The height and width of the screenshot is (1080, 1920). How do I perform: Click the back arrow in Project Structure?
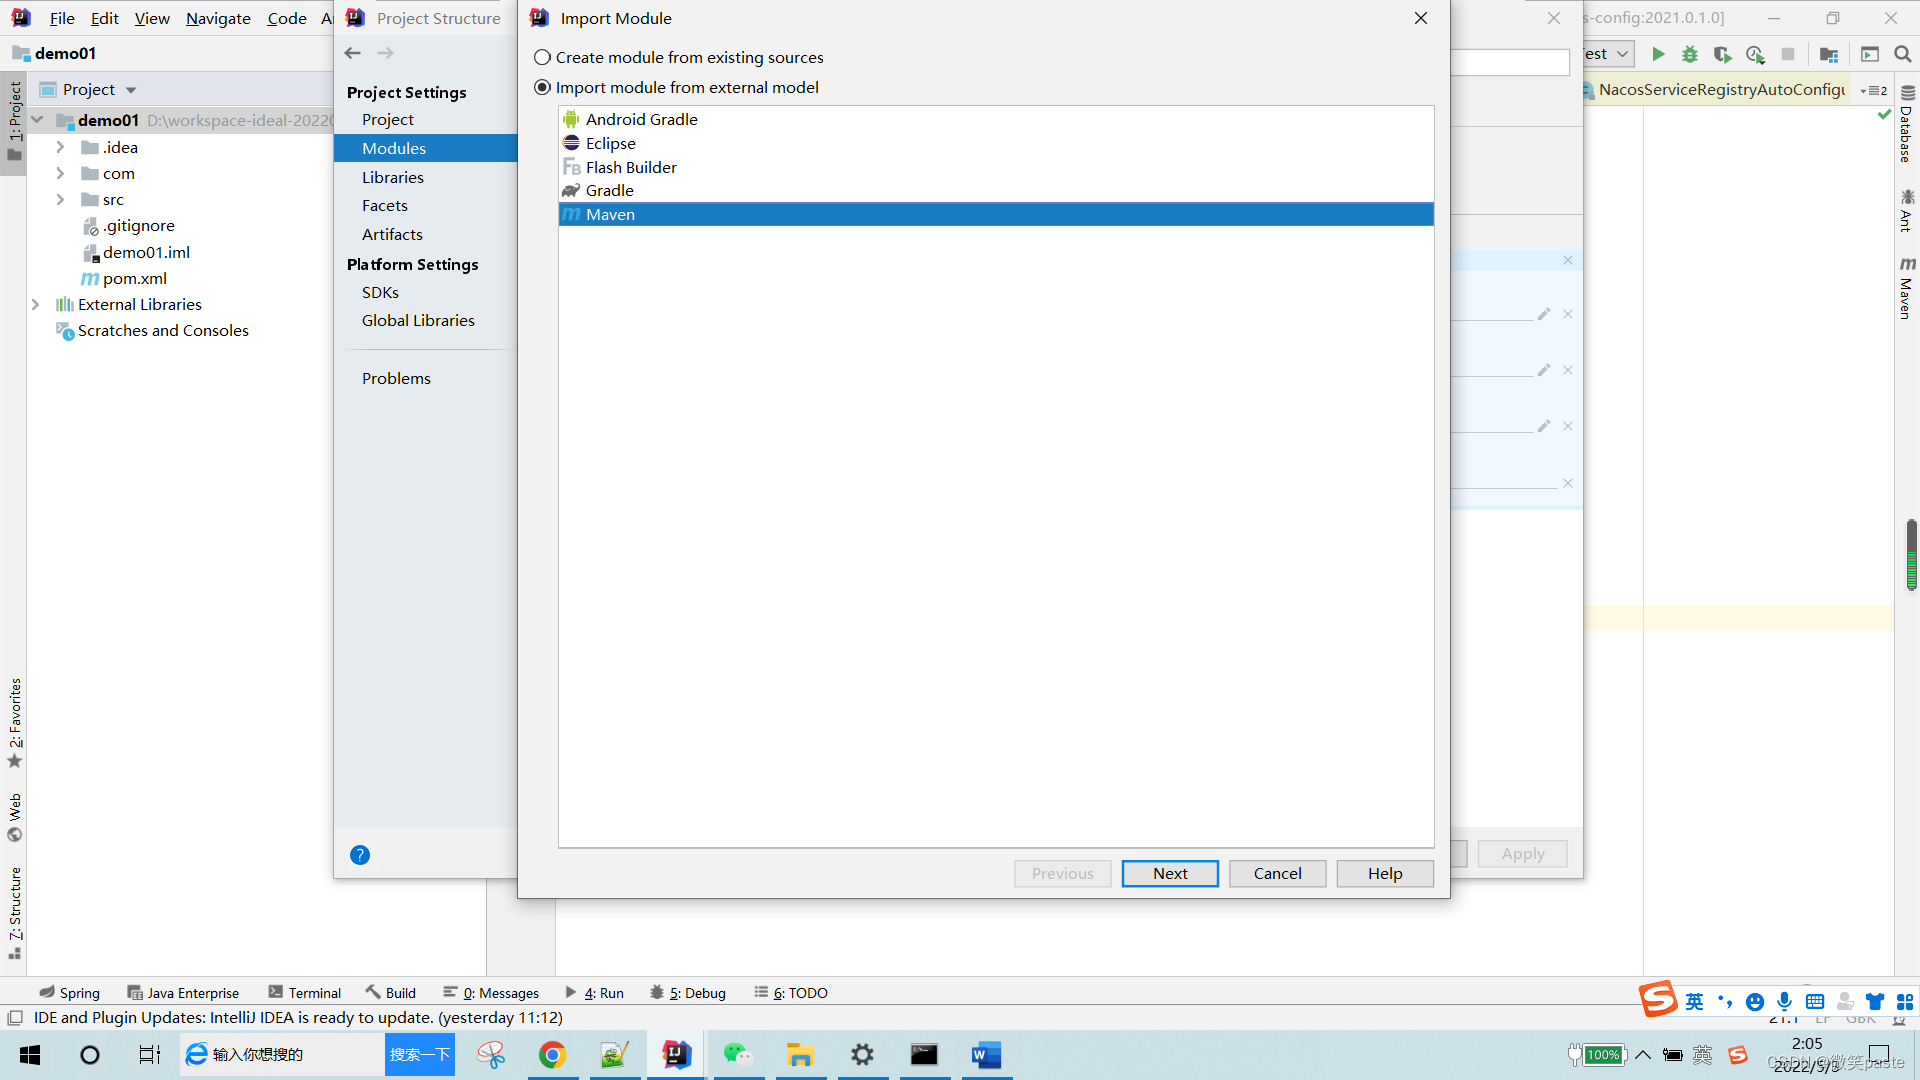pos(352,53)
